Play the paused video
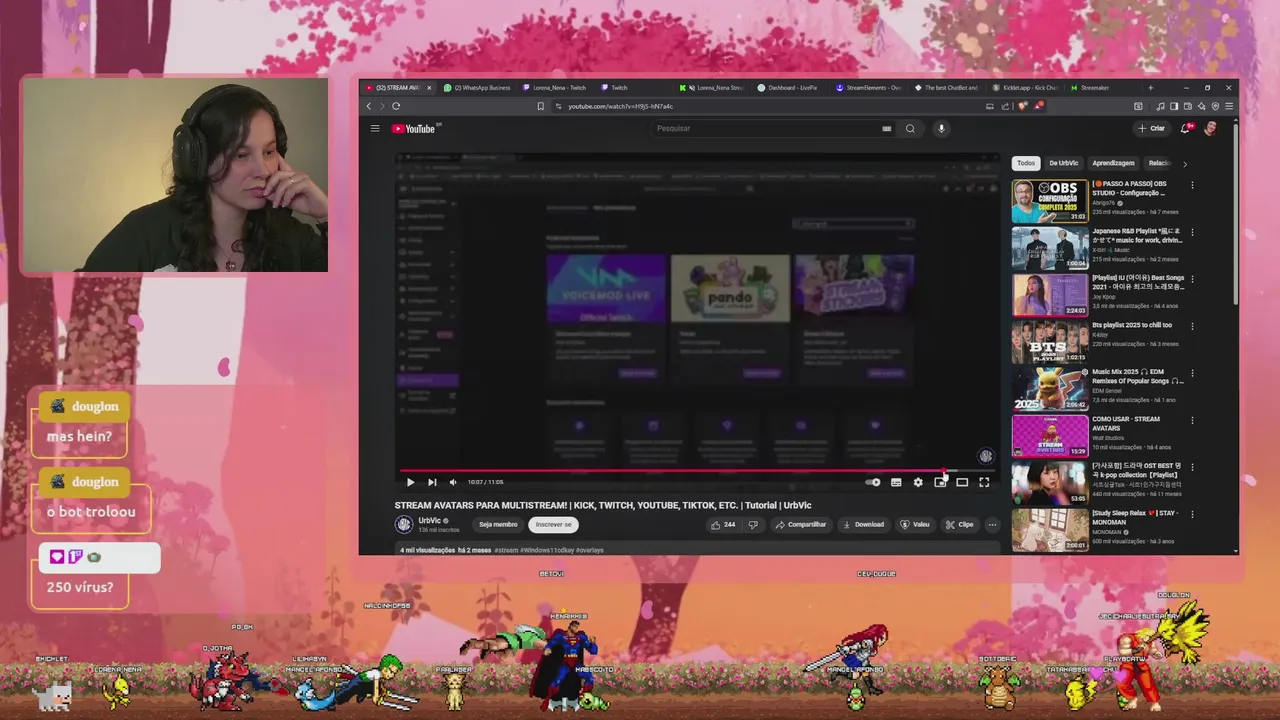Screen dimensions: 1280x720 click(410, 482)
